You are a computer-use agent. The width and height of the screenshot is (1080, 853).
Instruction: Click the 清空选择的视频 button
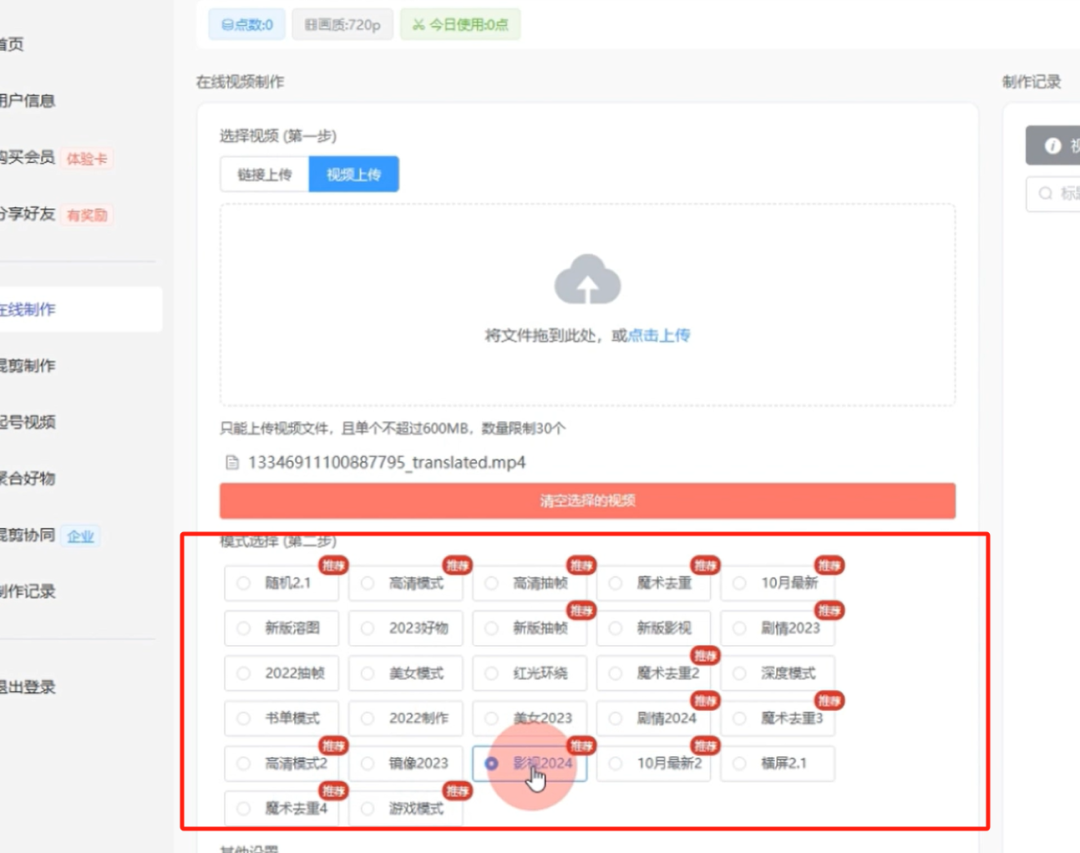[588, 501]
